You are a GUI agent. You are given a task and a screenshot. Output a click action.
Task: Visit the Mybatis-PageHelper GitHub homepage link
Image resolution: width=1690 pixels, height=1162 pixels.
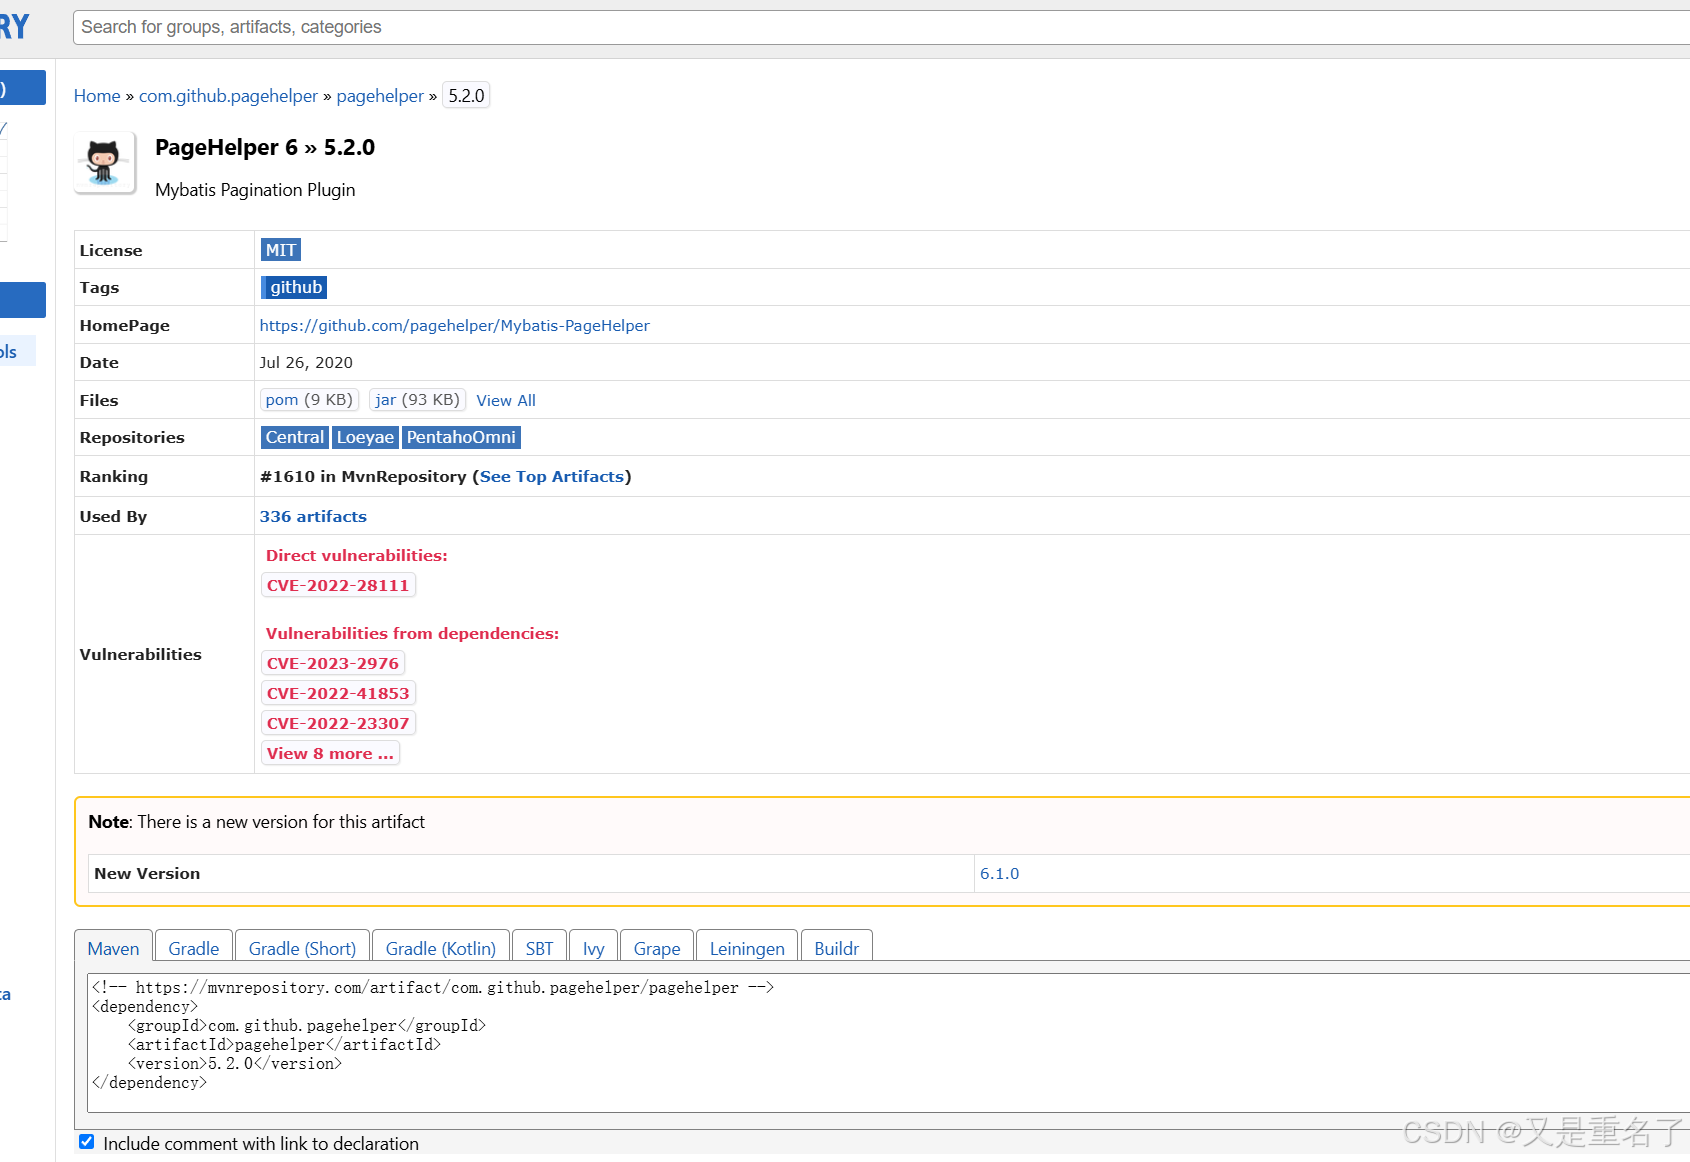(x=454, y=325)
